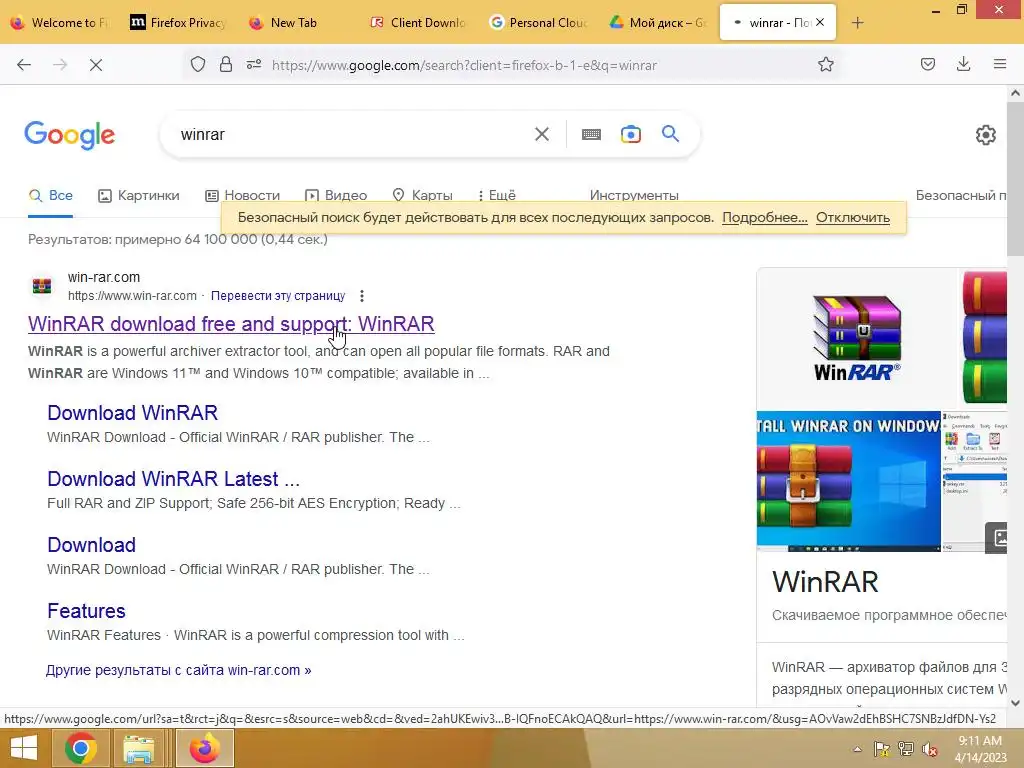Switch to Welcome to Firefox tab
The width and height of the screenshot is (1024, 768).
[x=59, y=23]
